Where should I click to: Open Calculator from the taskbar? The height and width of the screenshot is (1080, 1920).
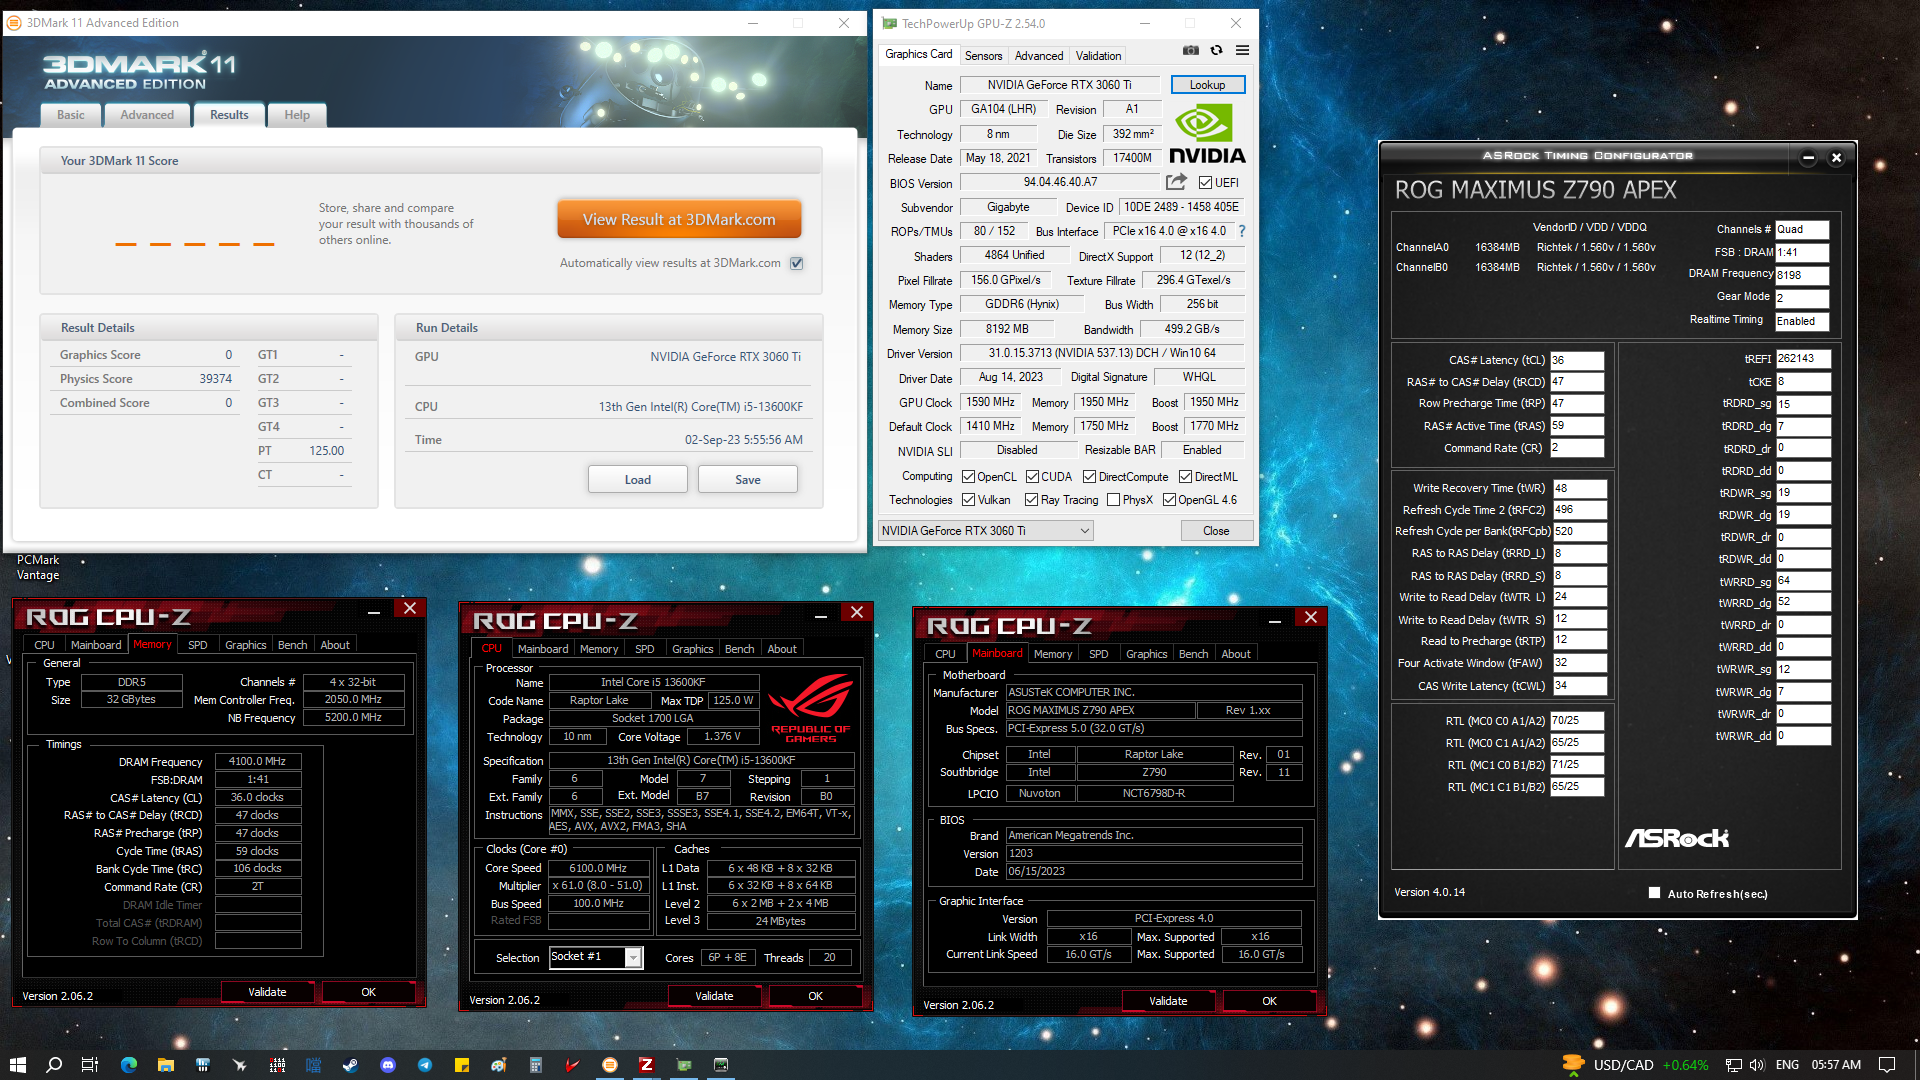(x=536, y=1065)
